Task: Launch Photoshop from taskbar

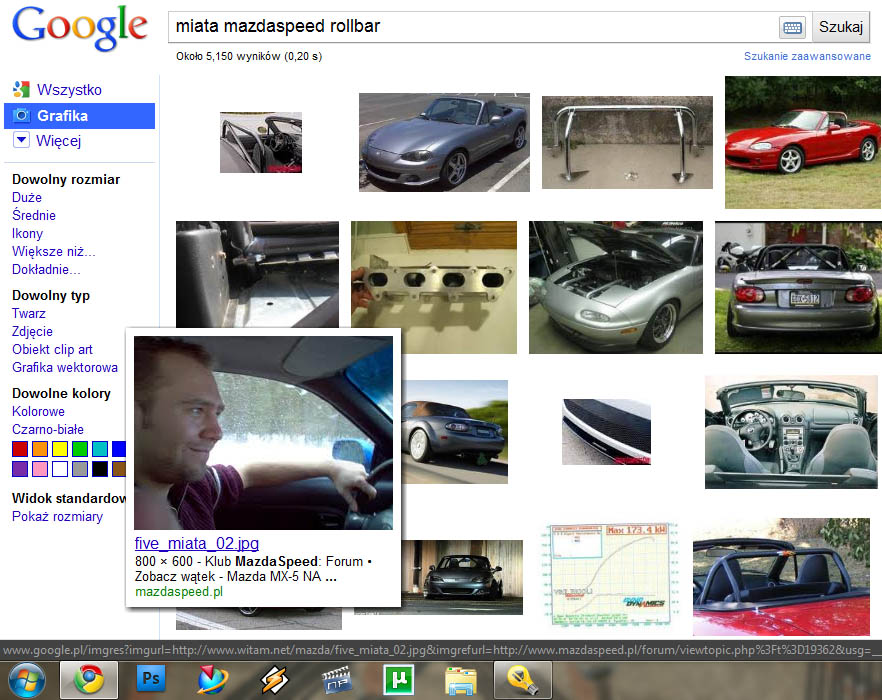Action: (151, 678)
